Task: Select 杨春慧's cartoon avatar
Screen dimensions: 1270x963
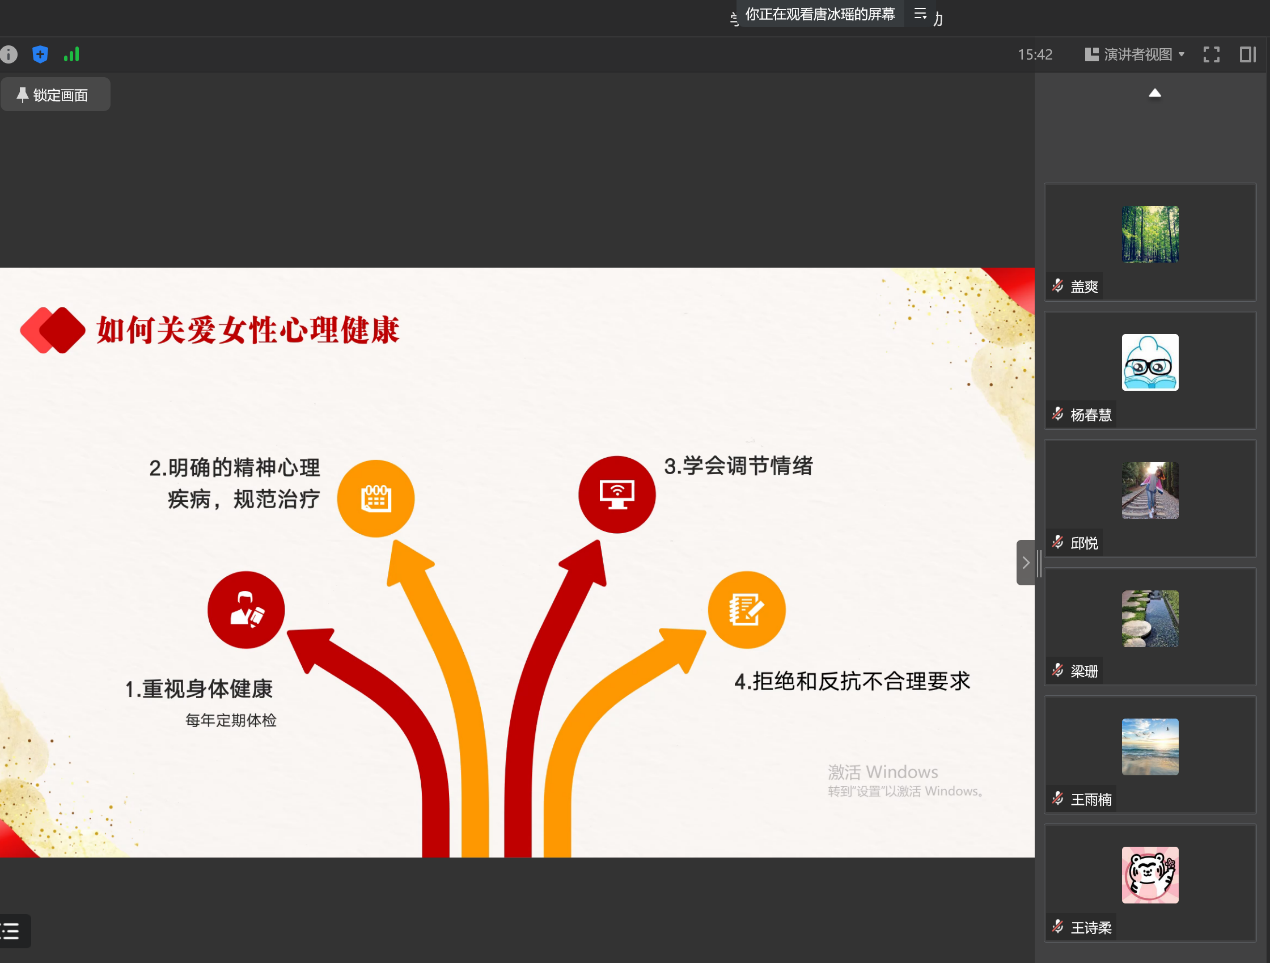Action: [x=1150, y=362]
